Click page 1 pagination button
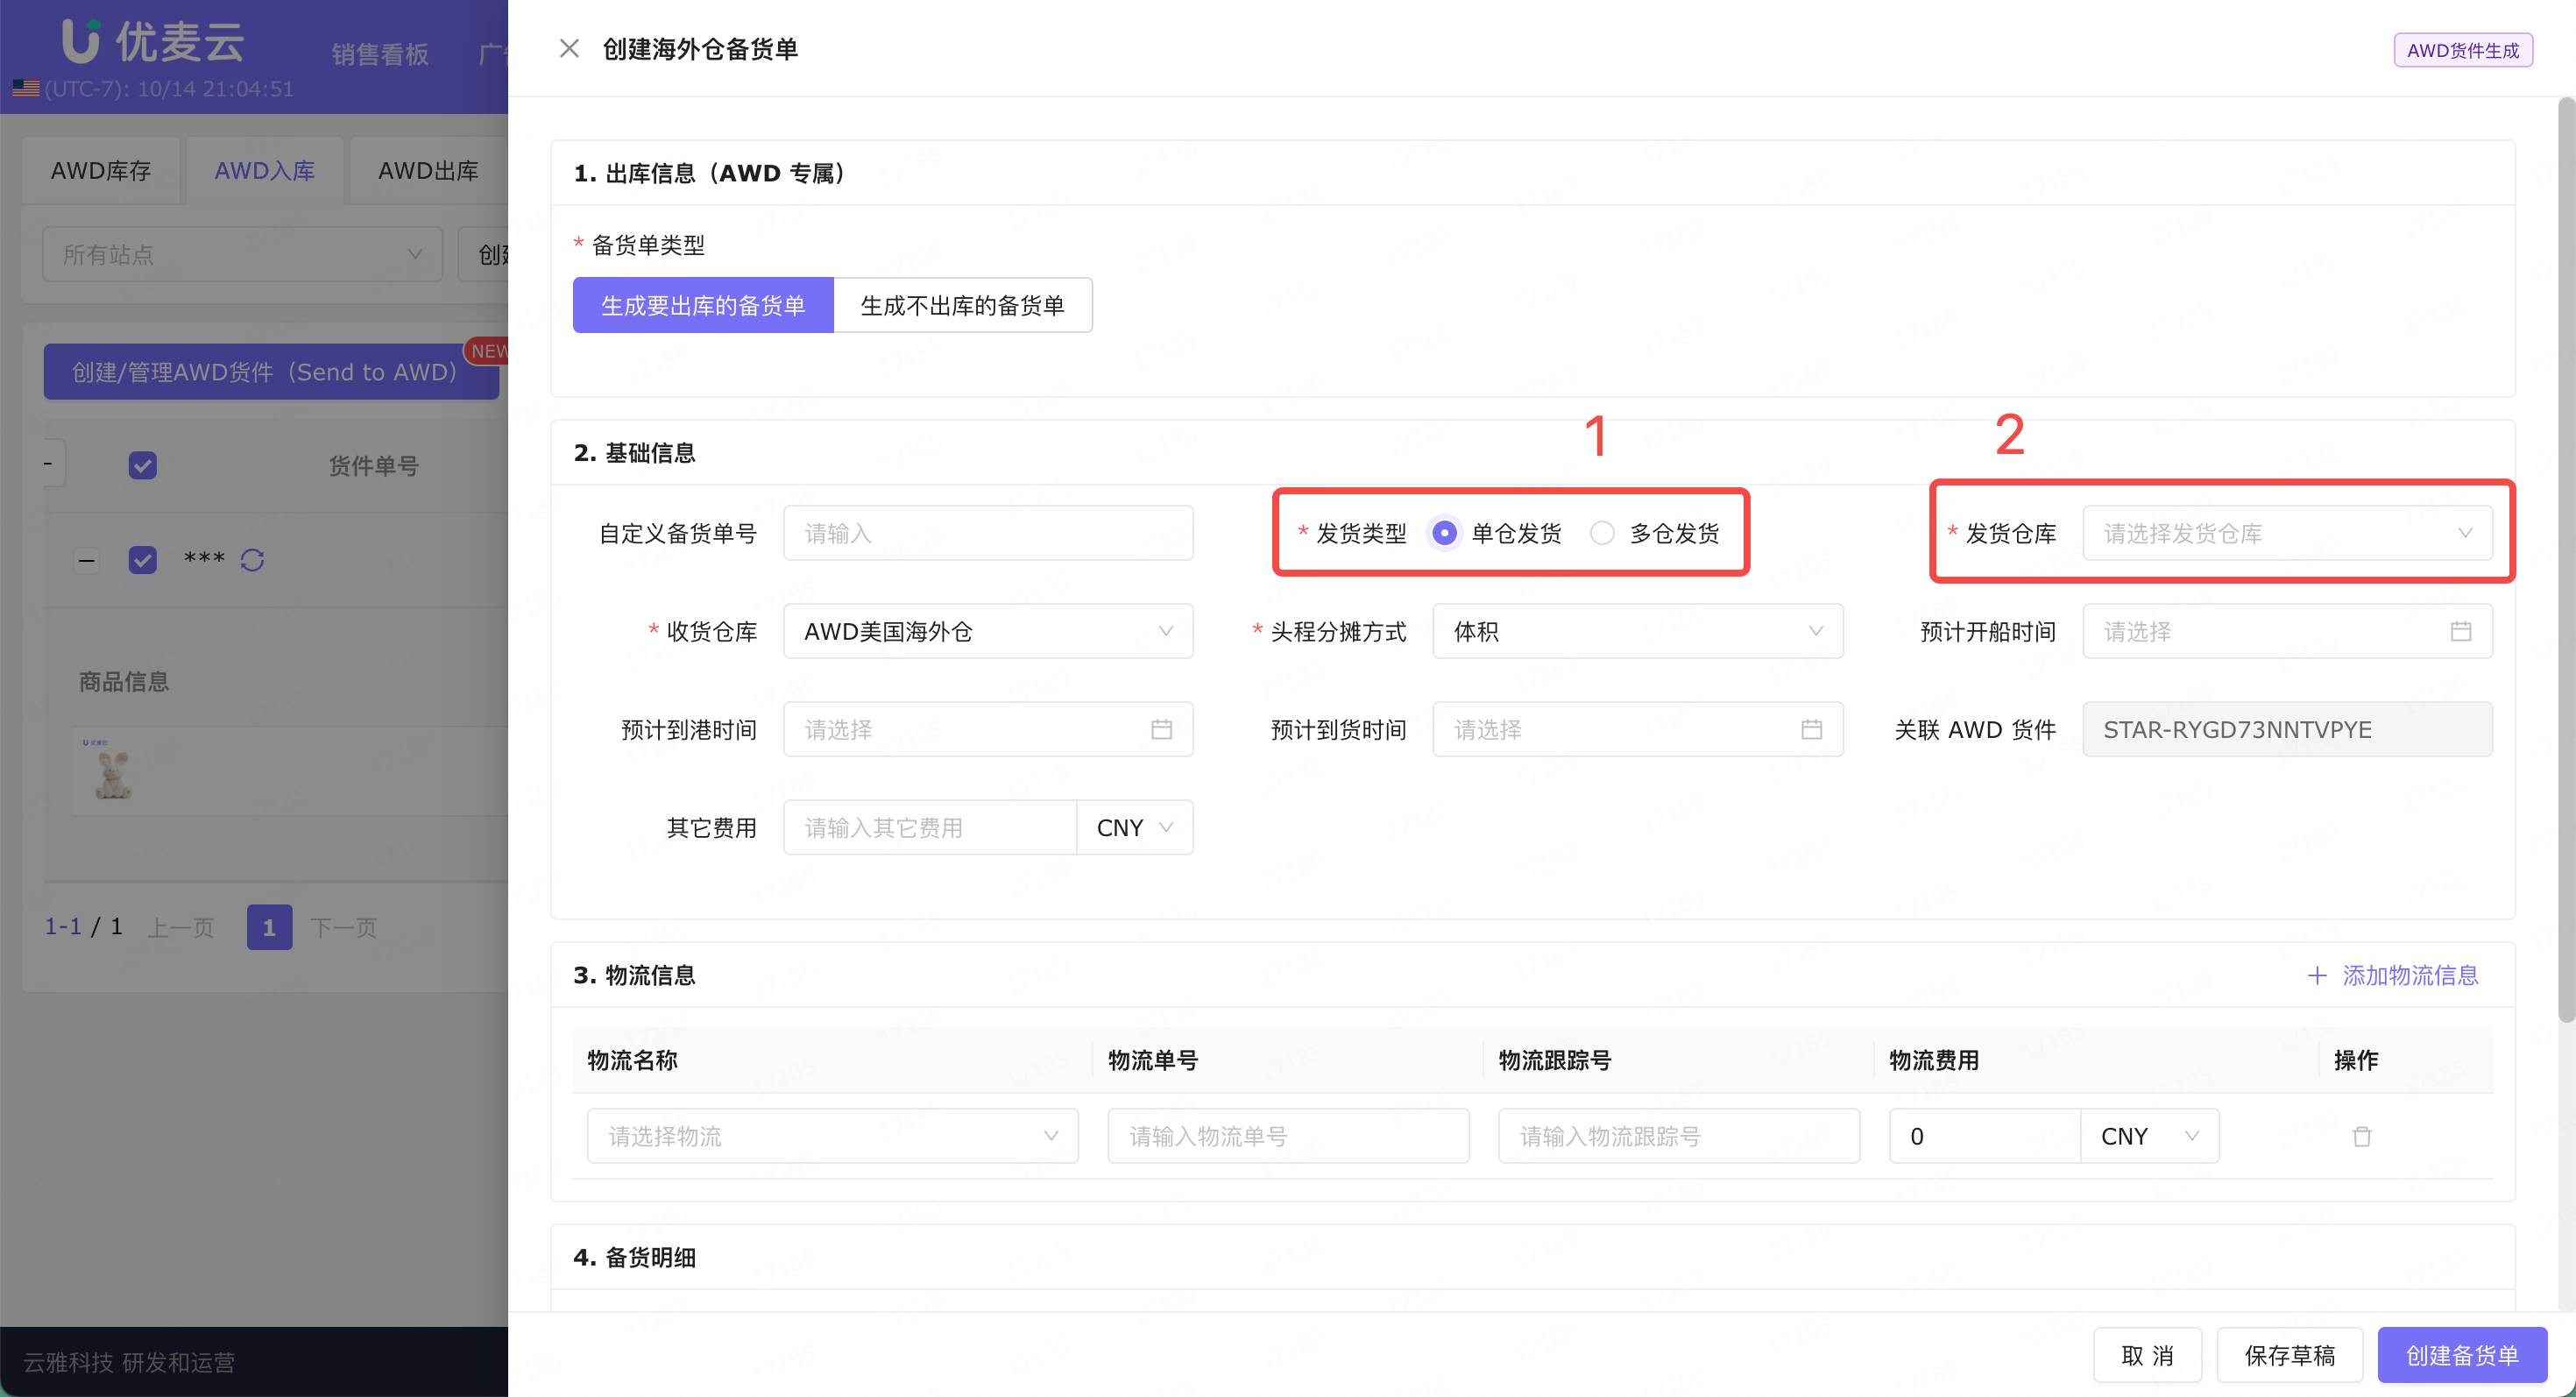This screenshot has height=1397, width=2576. click(269, 927)
